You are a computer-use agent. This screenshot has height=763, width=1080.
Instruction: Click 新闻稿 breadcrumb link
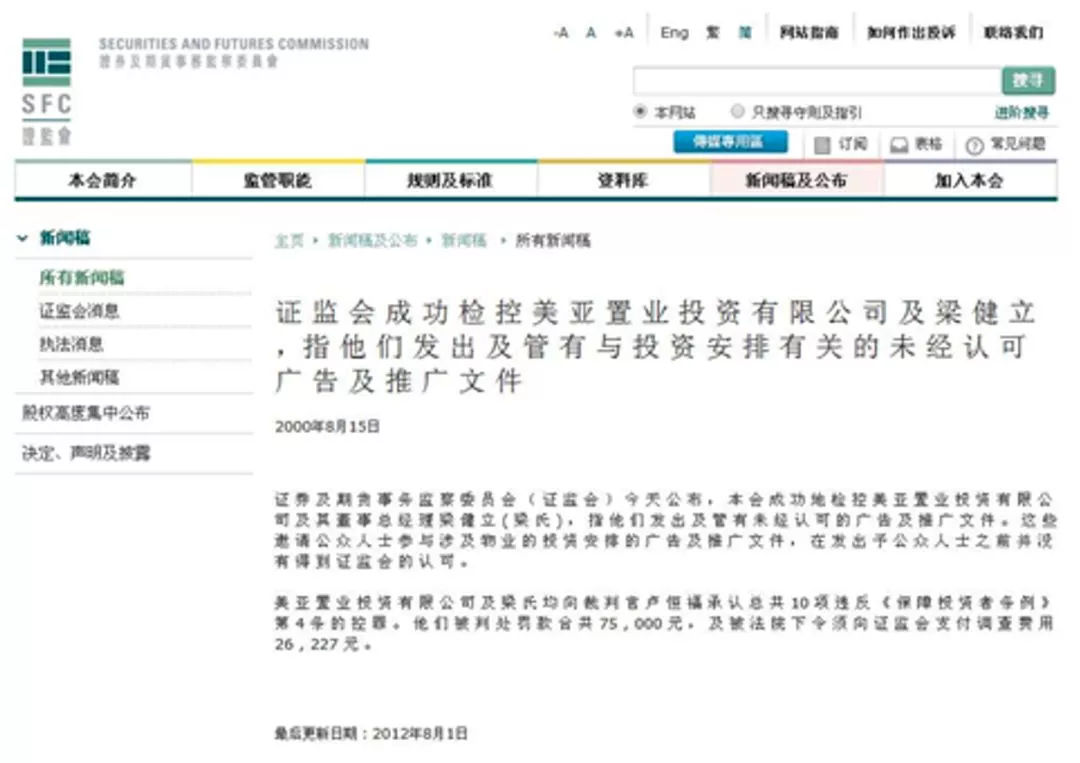[x=464, y=240]
